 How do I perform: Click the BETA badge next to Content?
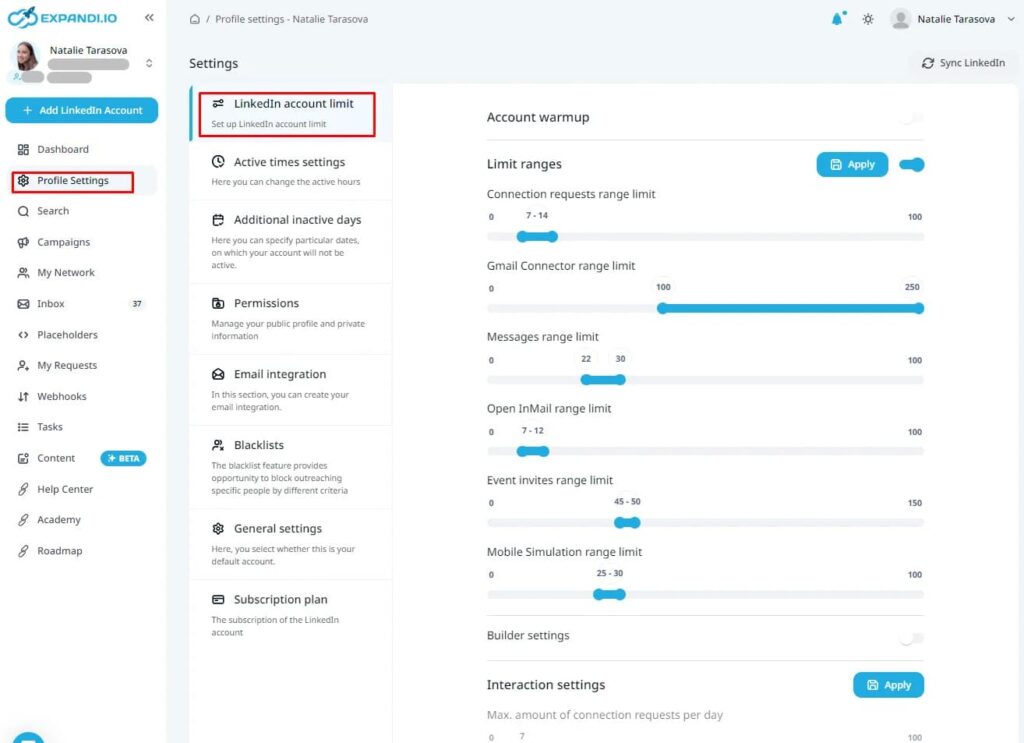tap(123, 458)
